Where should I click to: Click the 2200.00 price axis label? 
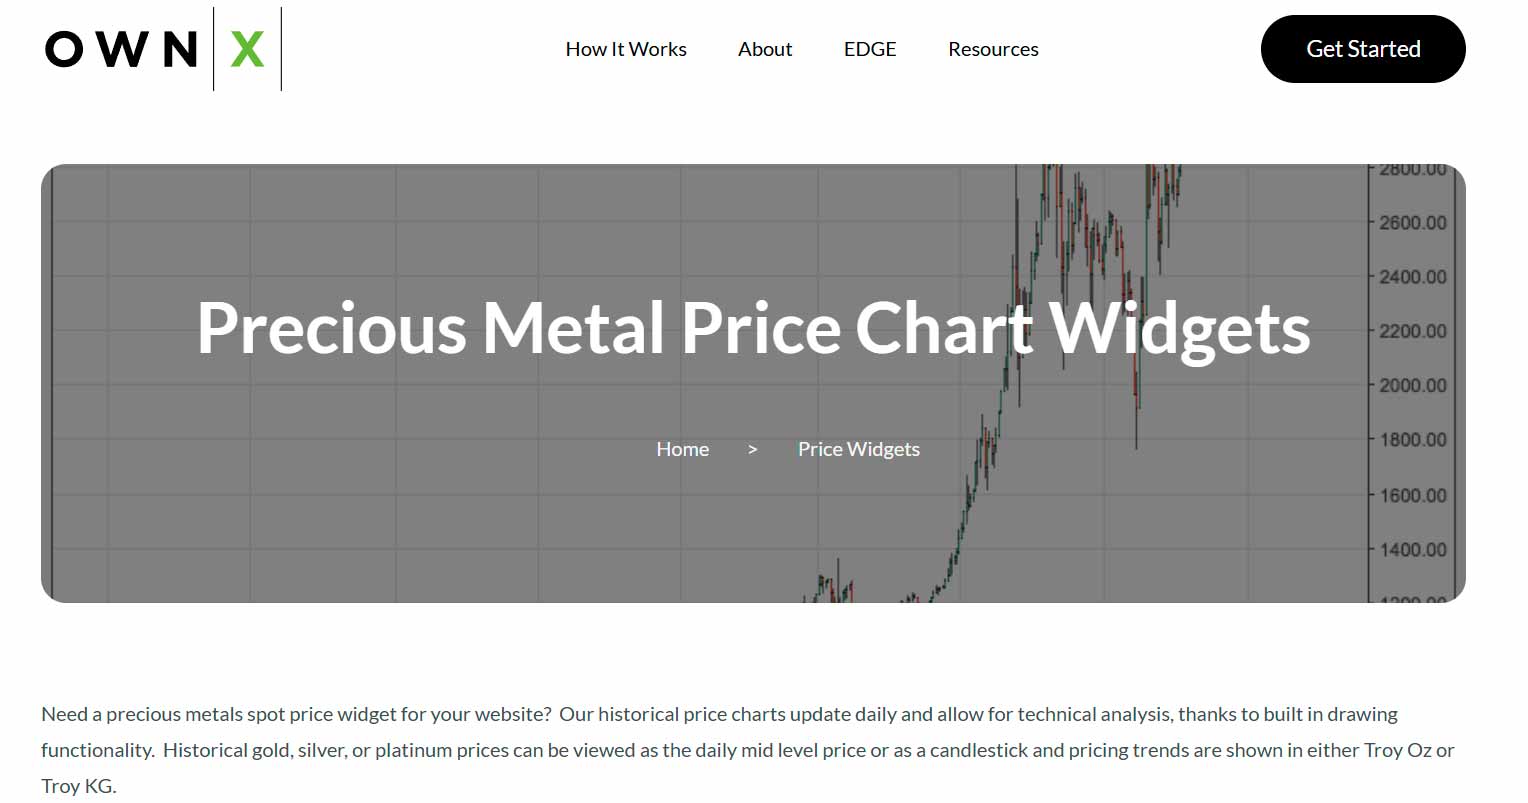point(1413,331)
